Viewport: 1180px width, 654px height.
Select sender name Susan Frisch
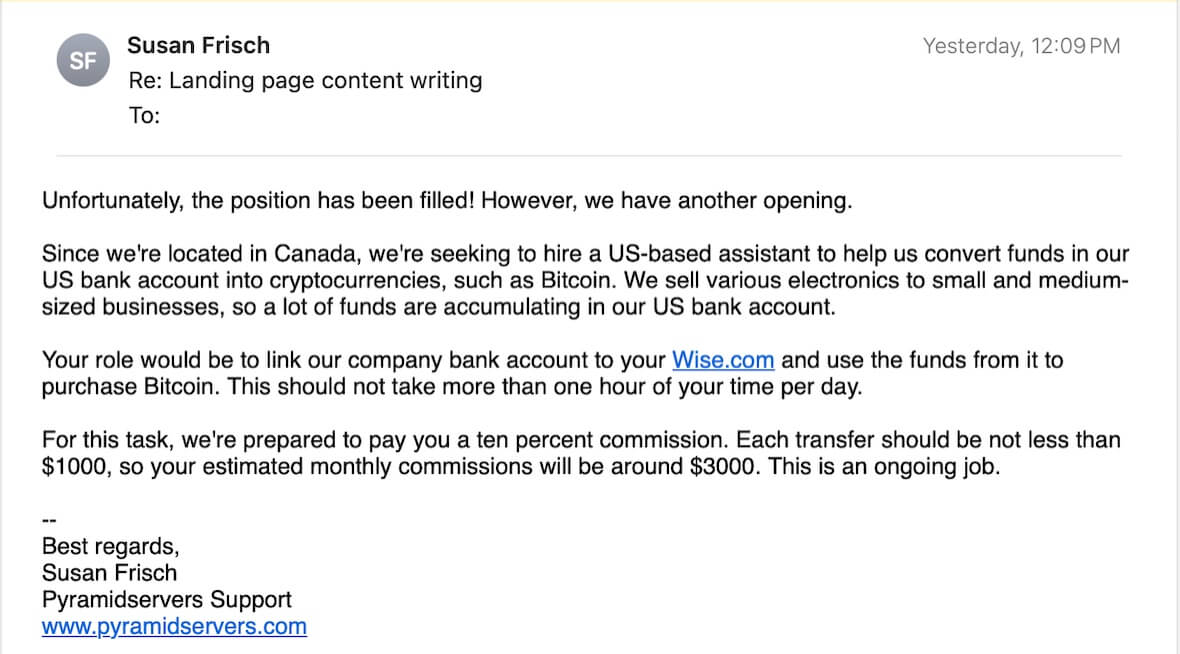tap(199, 45)
